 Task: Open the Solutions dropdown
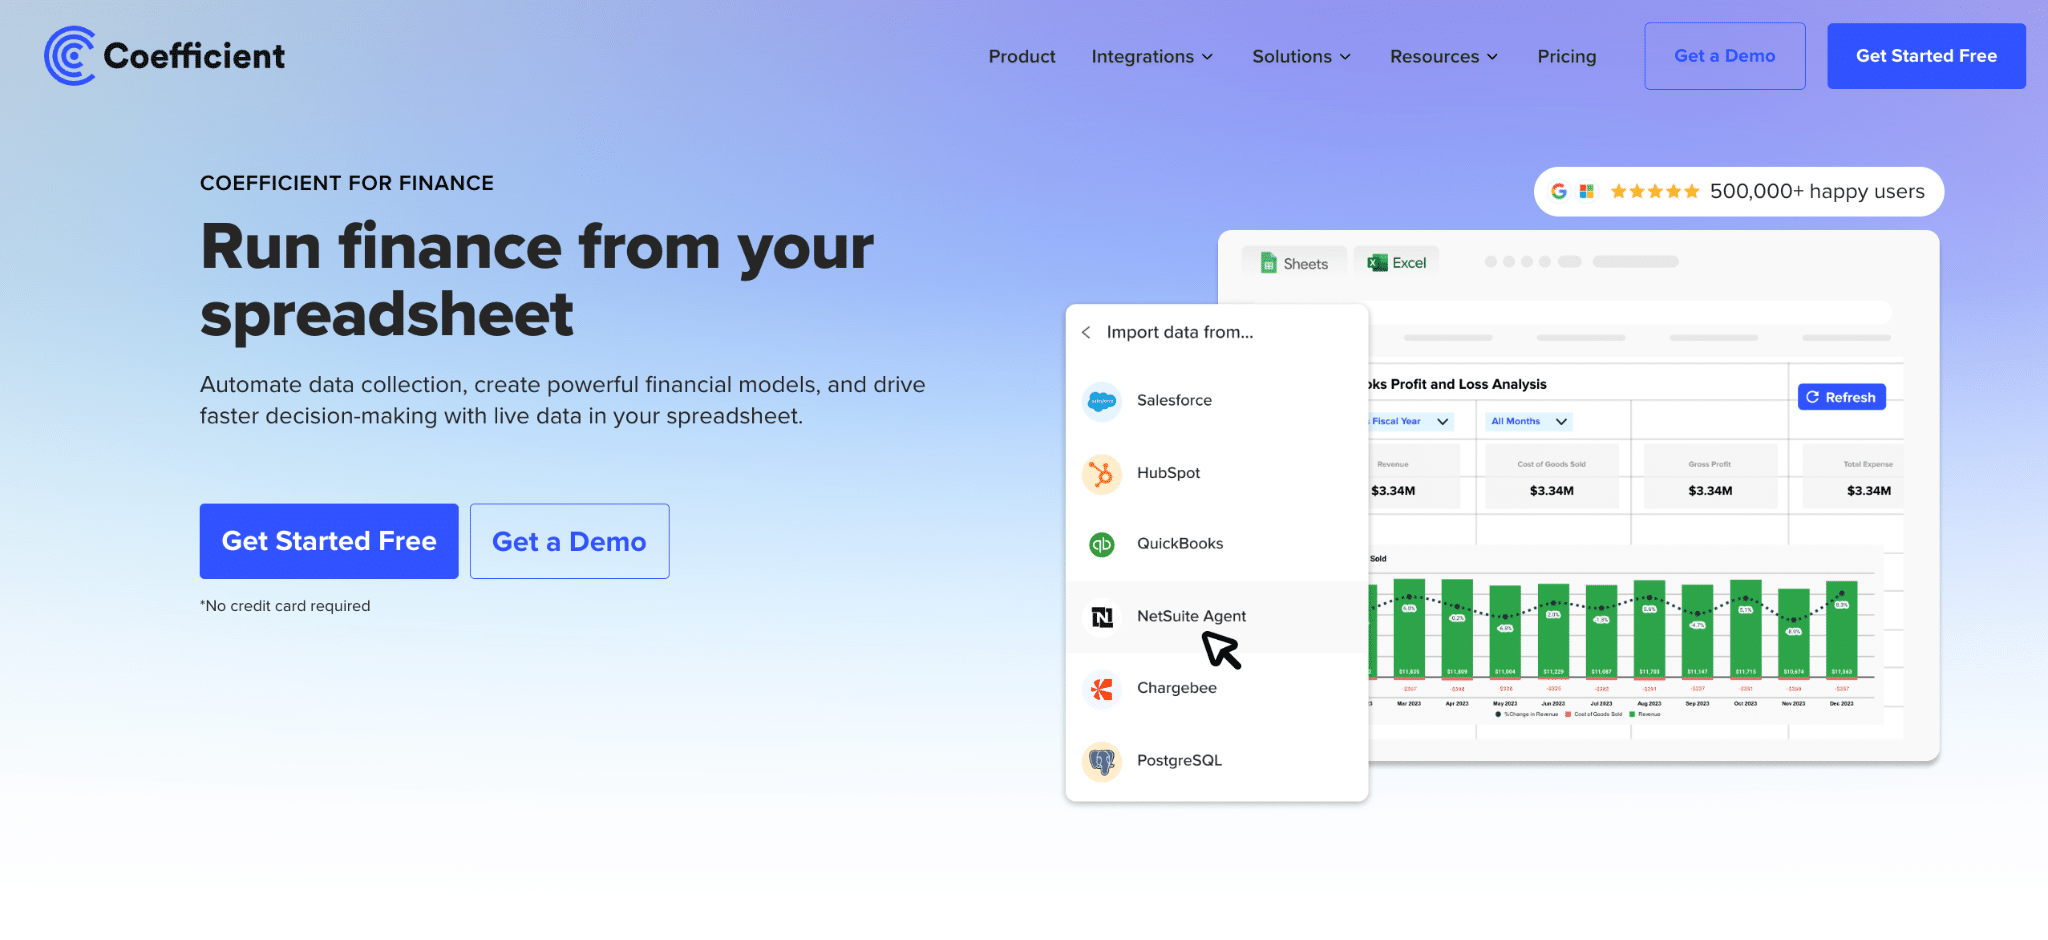tap(1301, 57)
